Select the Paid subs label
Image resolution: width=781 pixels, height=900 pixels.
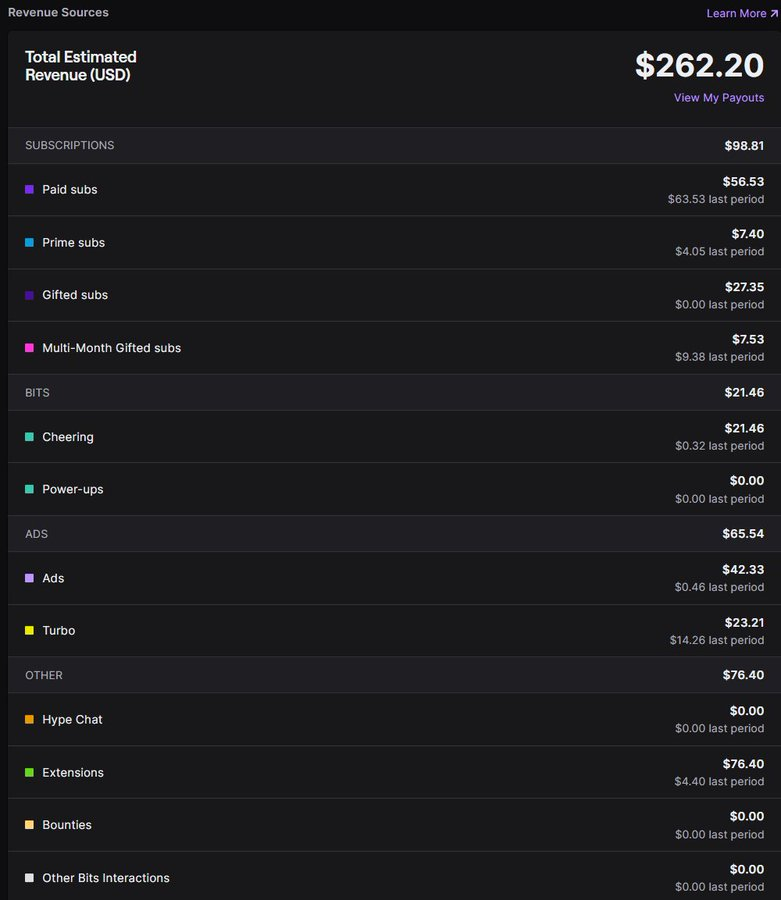[x=69, y=189]
